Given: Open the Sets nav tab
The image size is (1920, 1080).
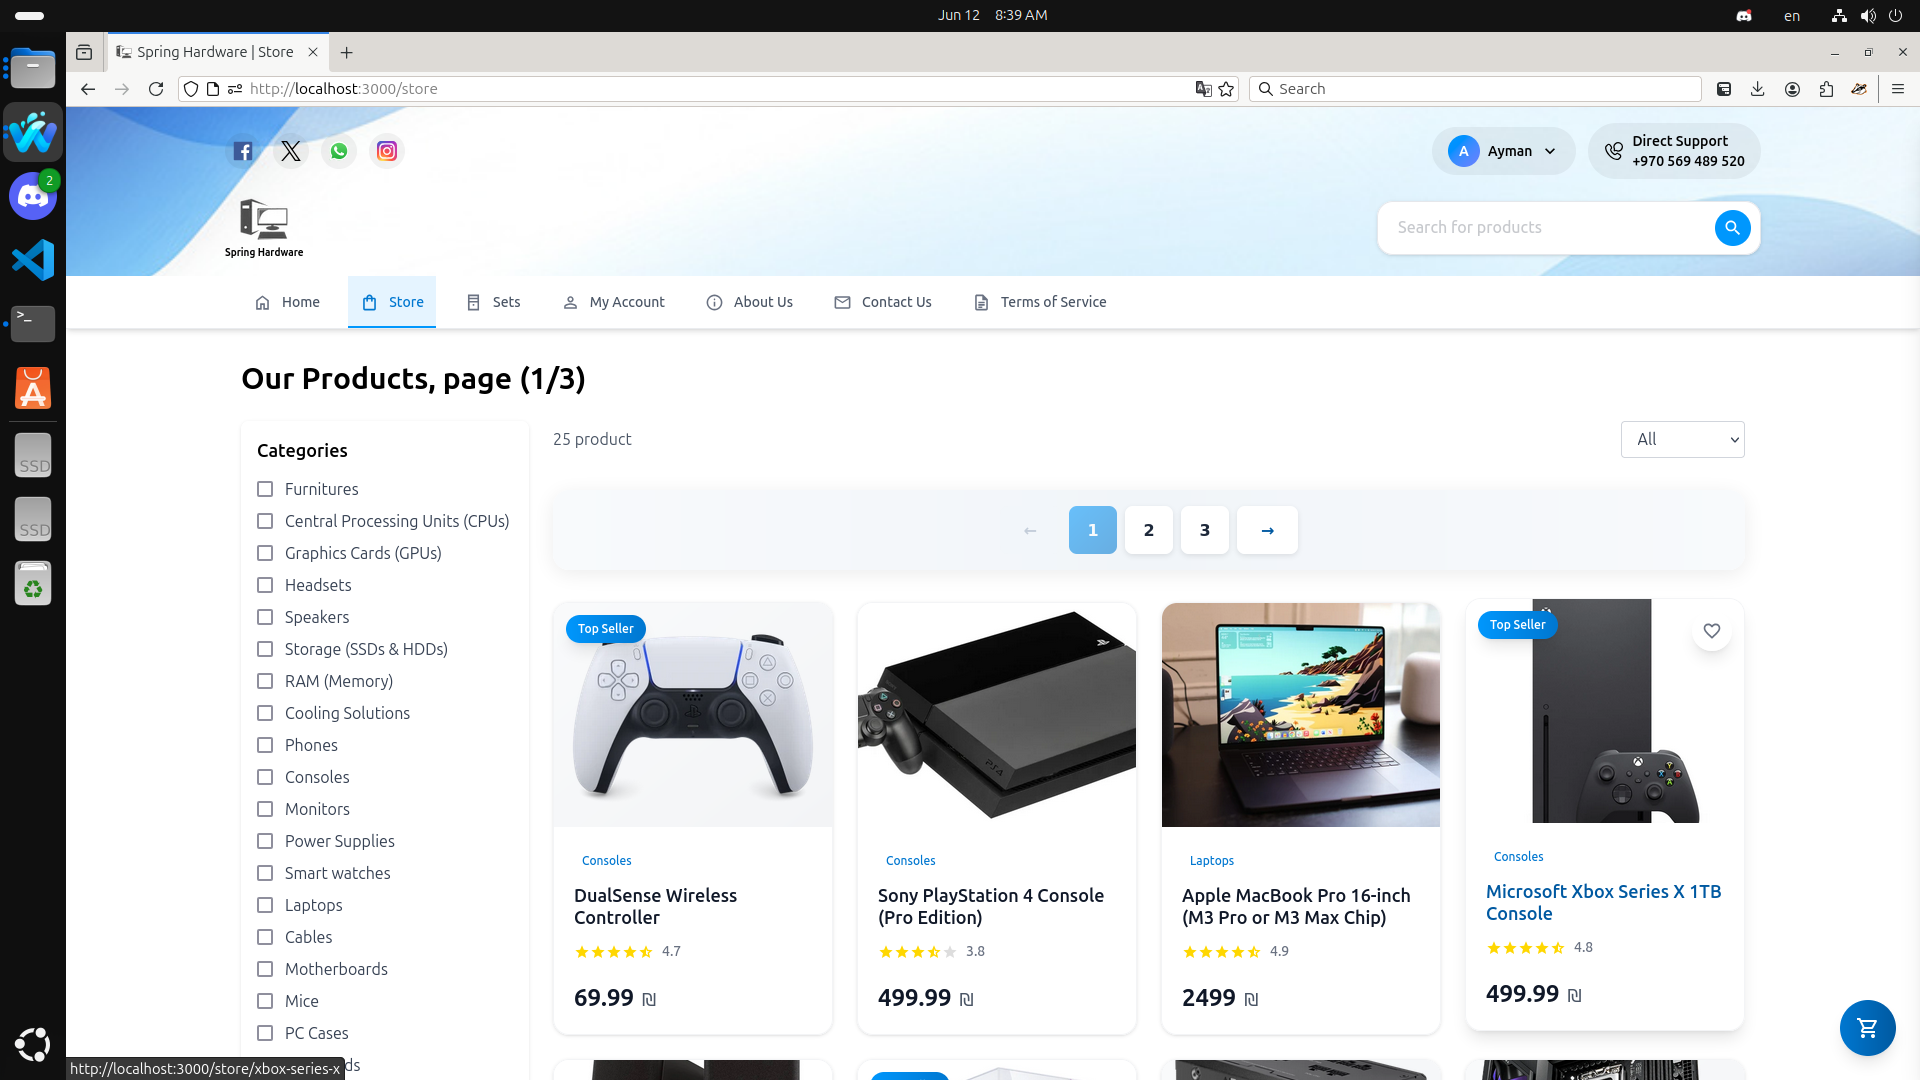Looking at the screenshot, I should click(493, 302).
